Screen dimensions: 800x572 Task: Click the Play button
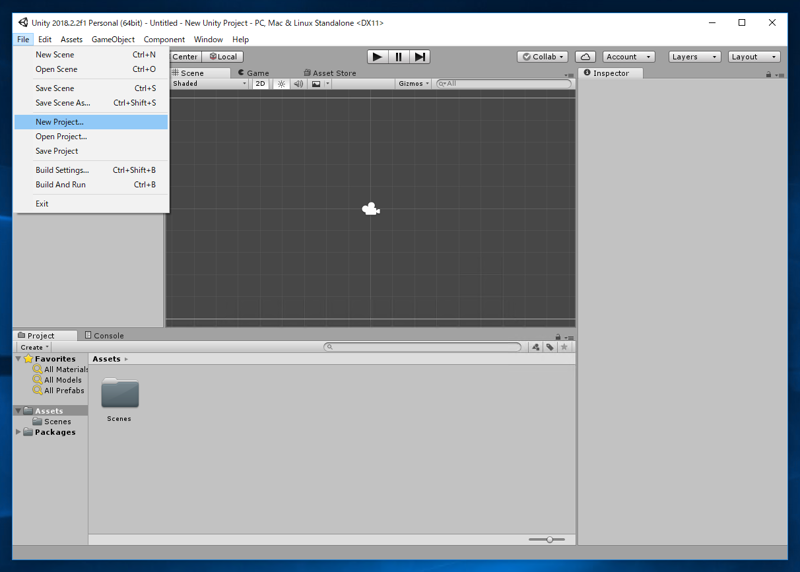(378, 57)
